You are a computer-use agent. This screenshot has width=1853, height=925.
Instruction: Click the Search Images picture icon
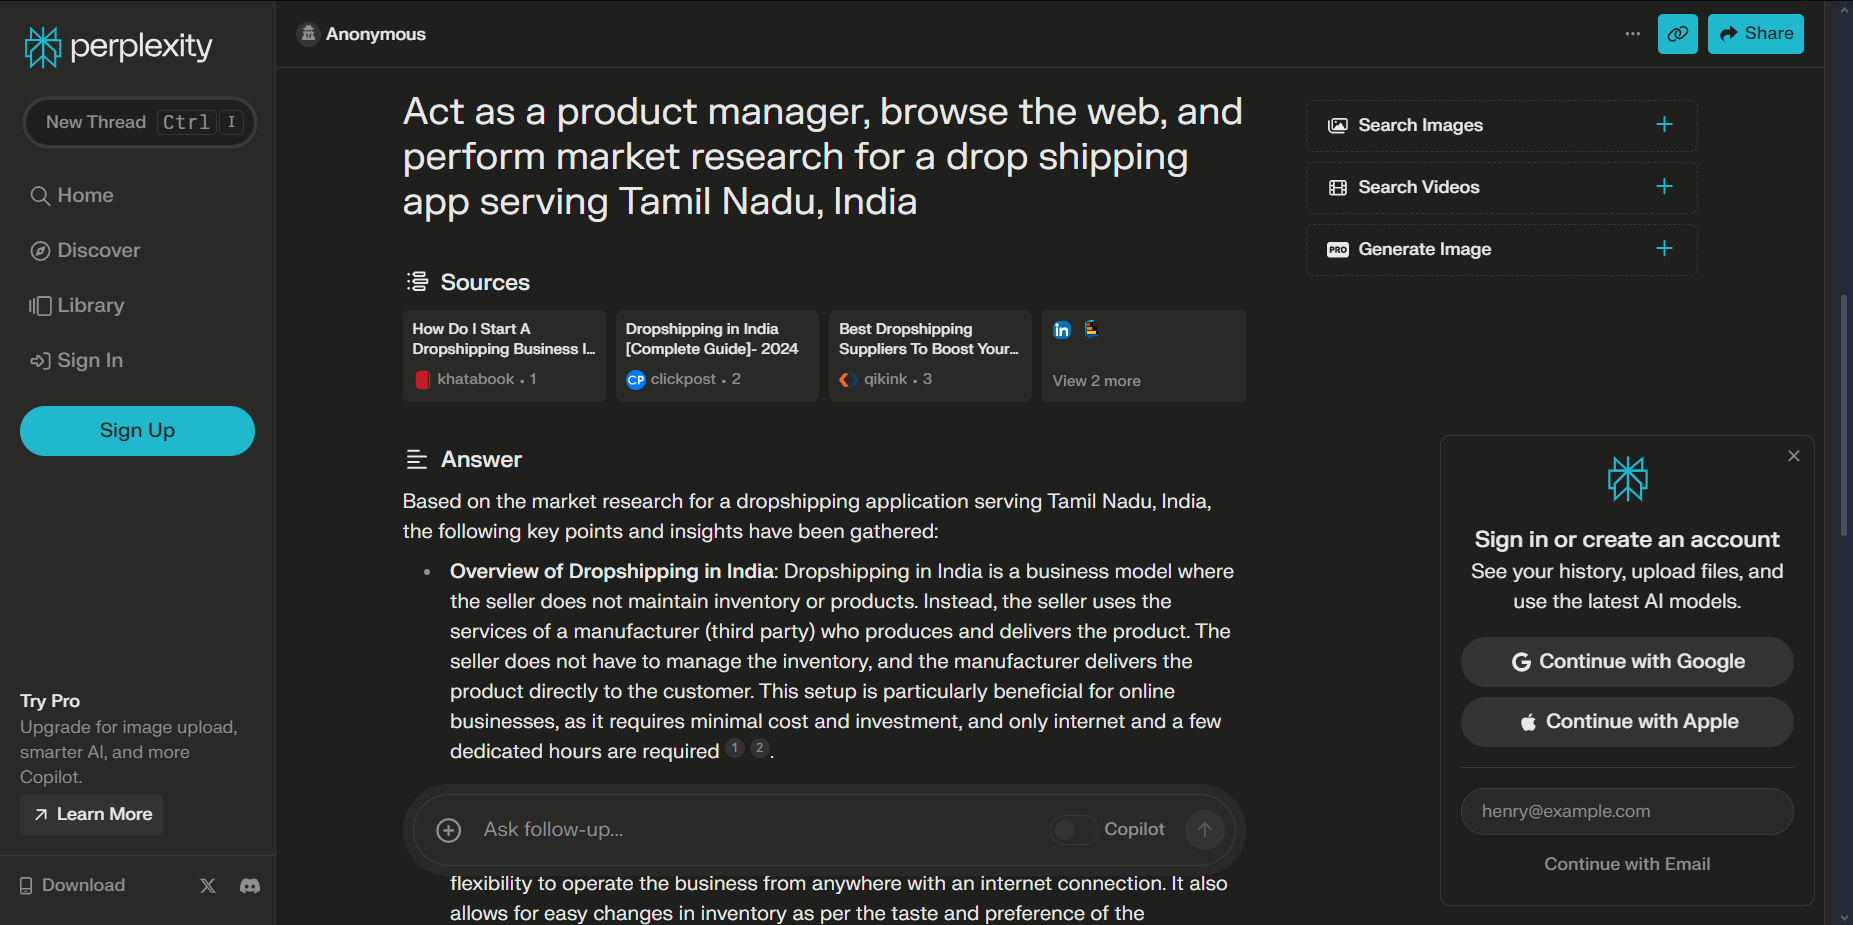(x=1337, y=125)
